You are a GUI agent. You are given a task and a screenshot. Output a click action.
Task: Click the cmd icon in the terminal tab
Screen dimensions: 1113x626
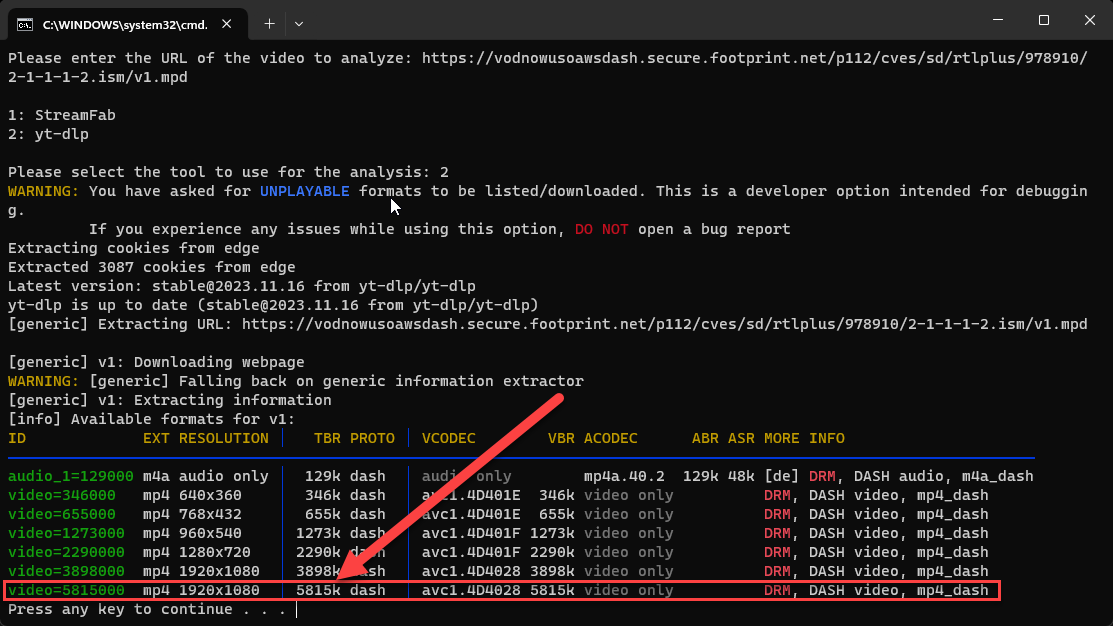[27, 22]
